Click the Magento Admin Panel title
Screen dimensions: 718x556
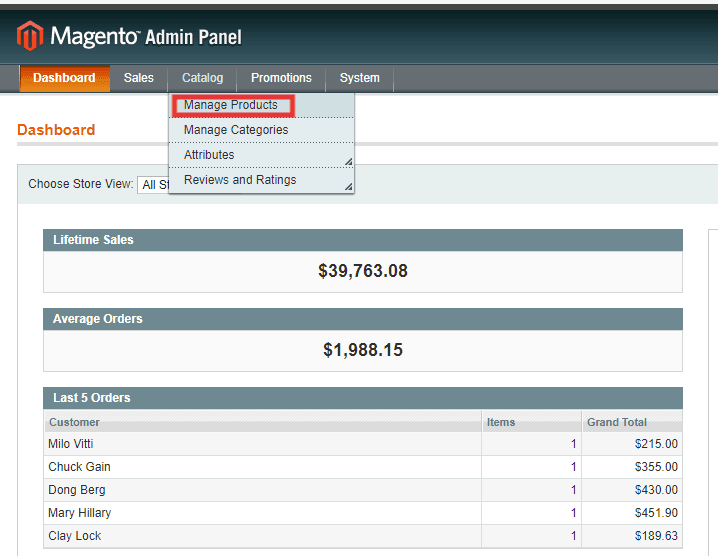[146, 36]
